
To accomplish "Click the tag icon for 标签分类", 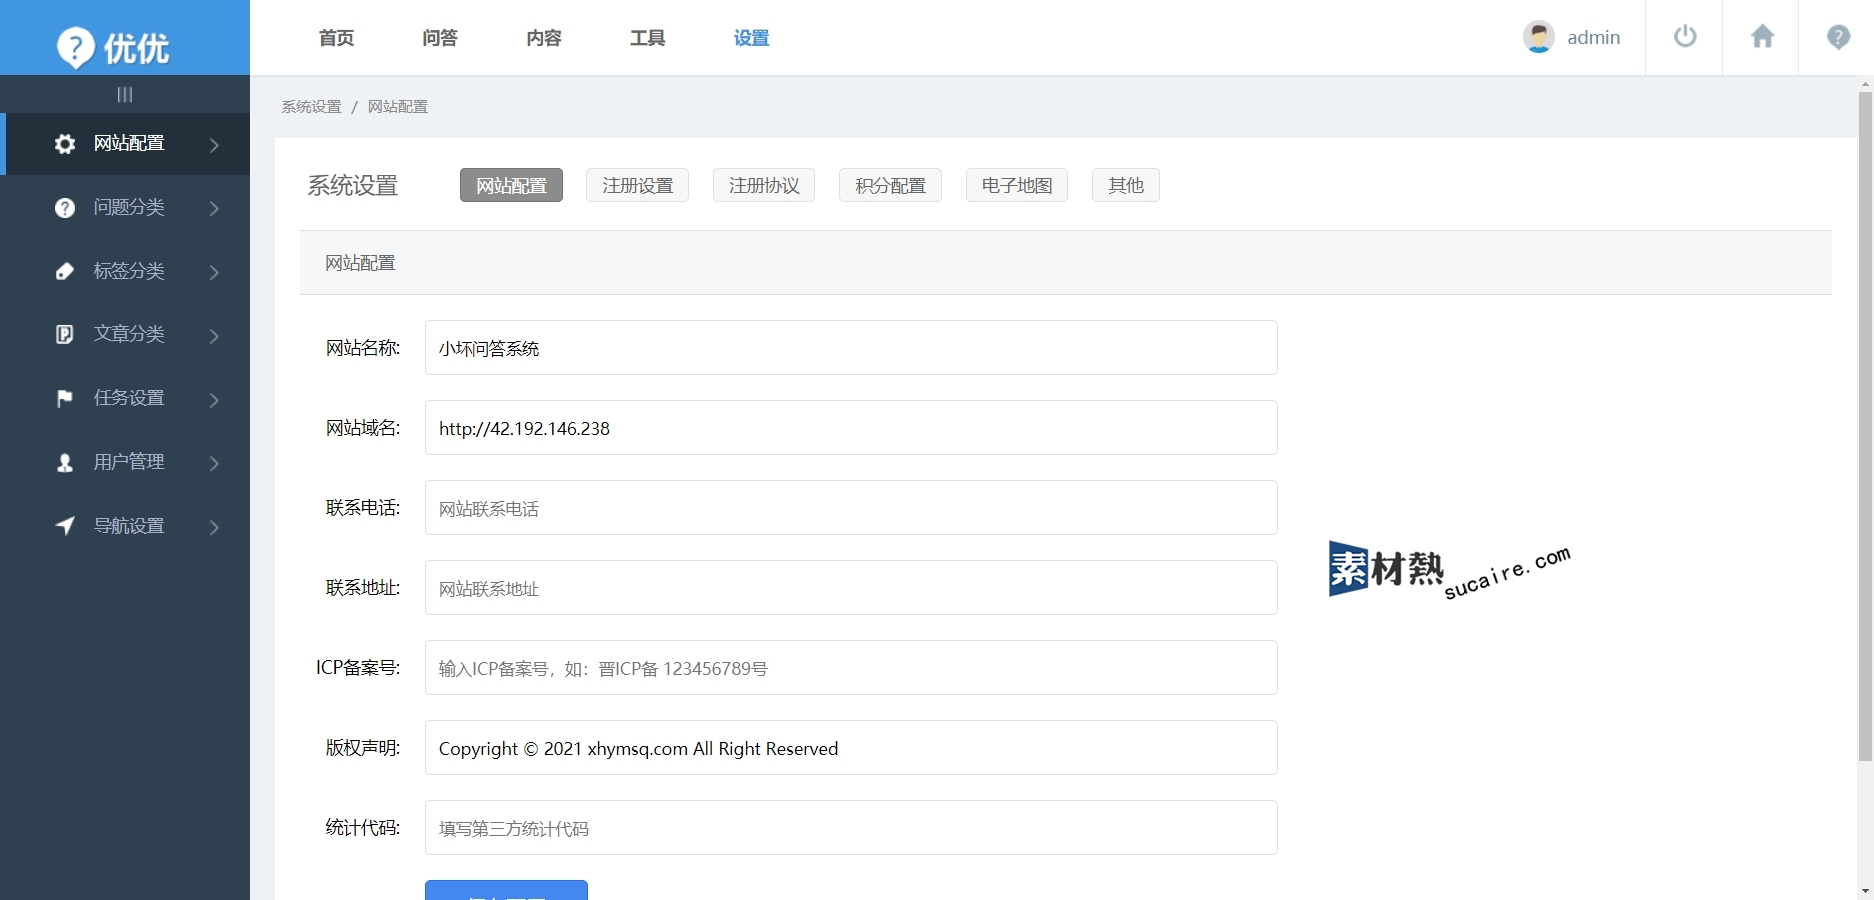I will coord(65,271).
